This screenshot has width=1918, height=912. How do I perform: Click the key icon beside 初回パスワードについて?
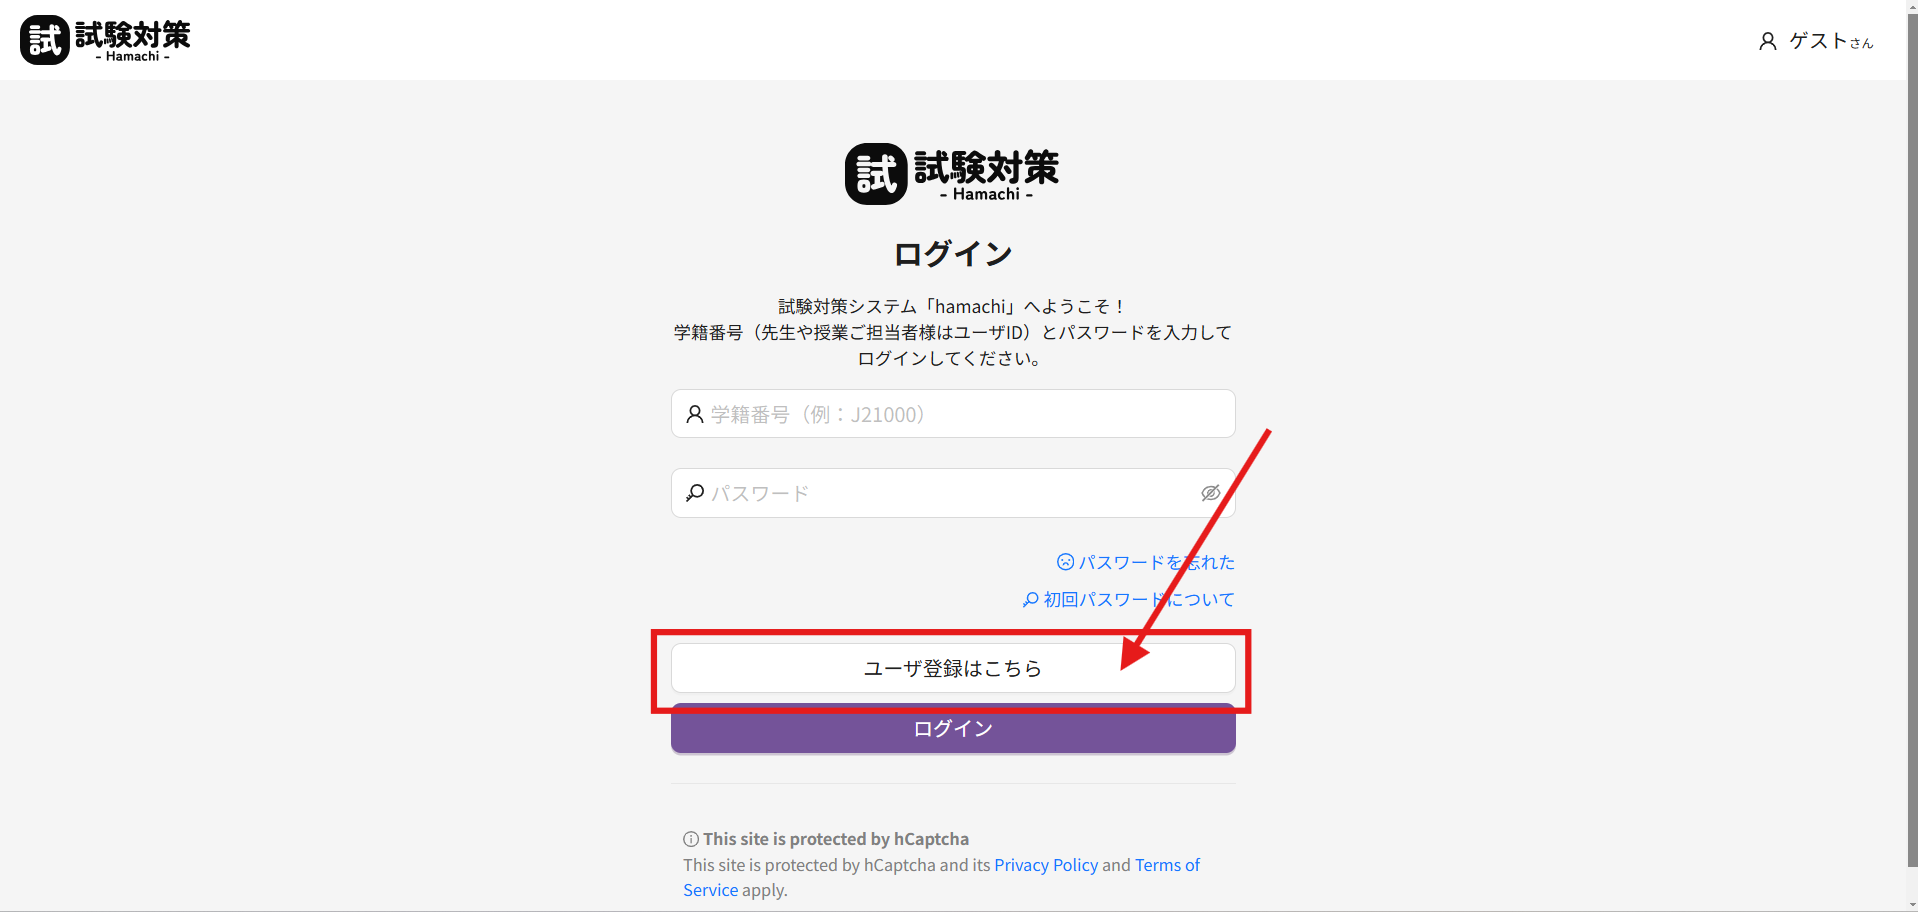[x=1030, y=599]
